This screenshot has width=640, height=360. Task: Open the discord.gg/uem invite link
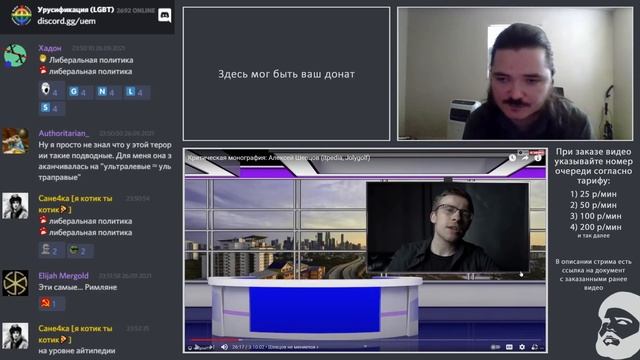(67, 21)
